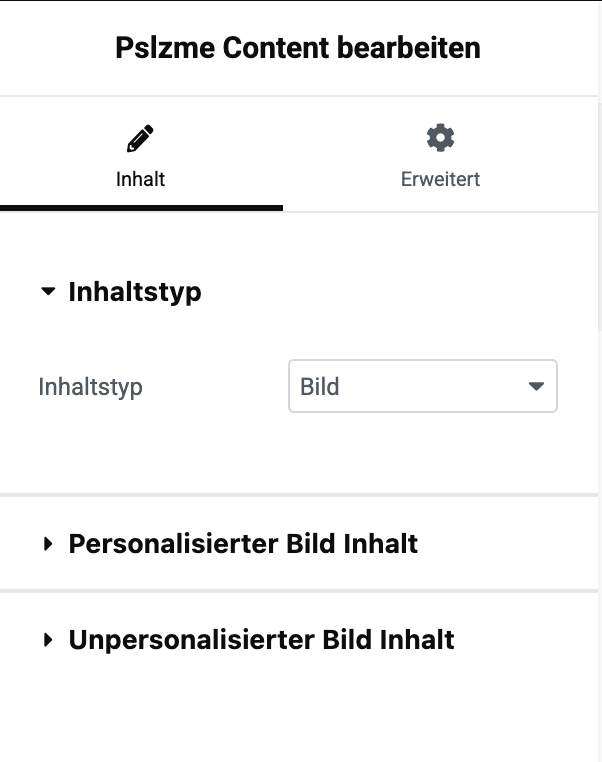
Task: Click divider line above Personalisierter Bild Inhalt
Action: click(x=300, y=494)
